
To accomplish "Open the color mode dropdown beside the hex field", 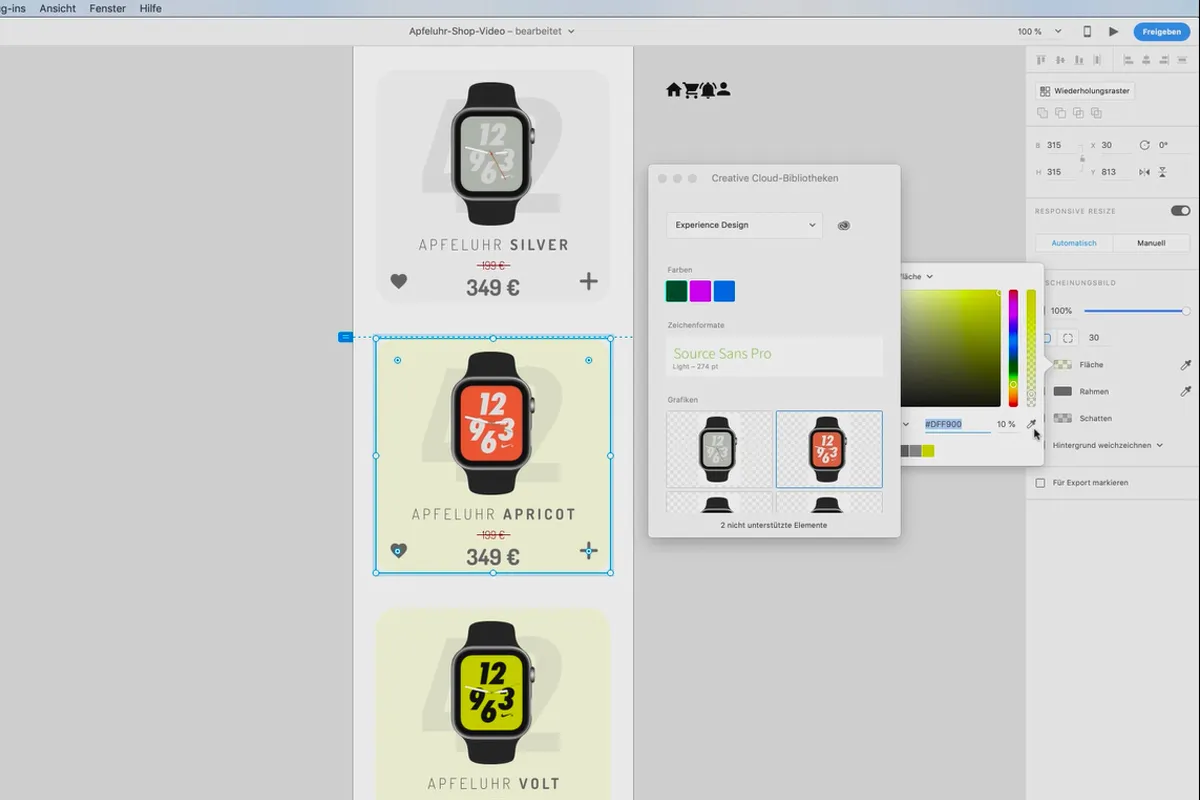I will (x=906, y=424).
